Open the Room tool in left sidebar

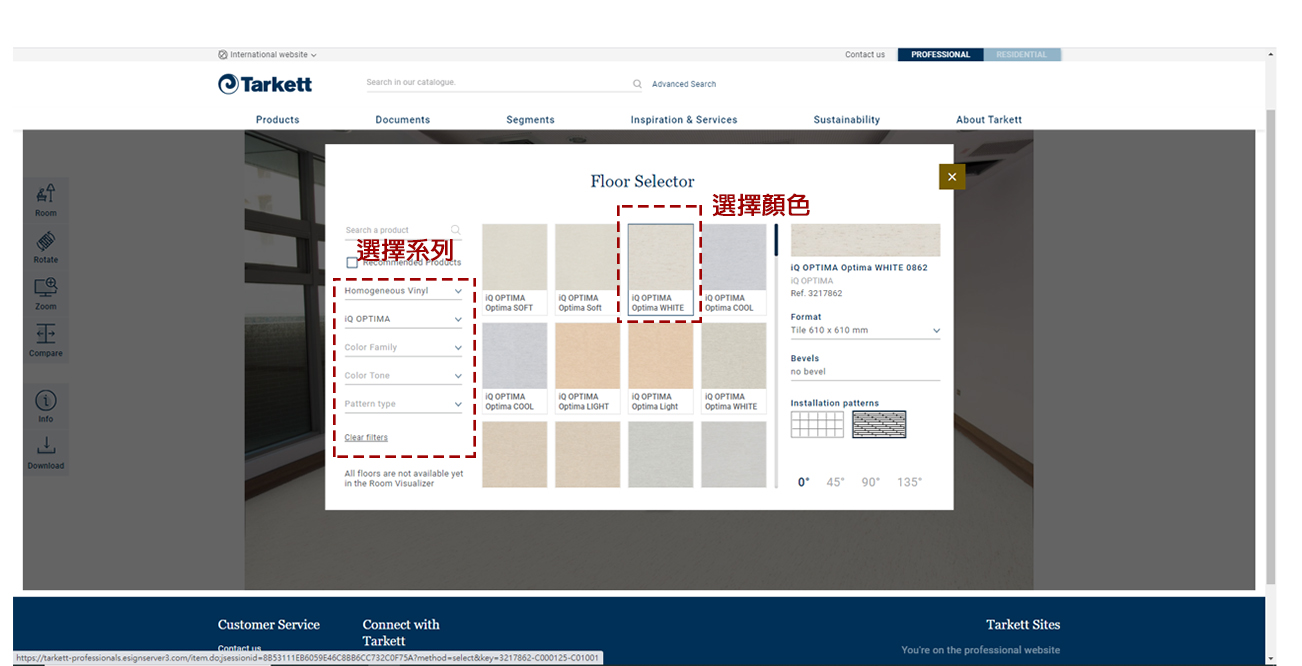tap(46, 199)
